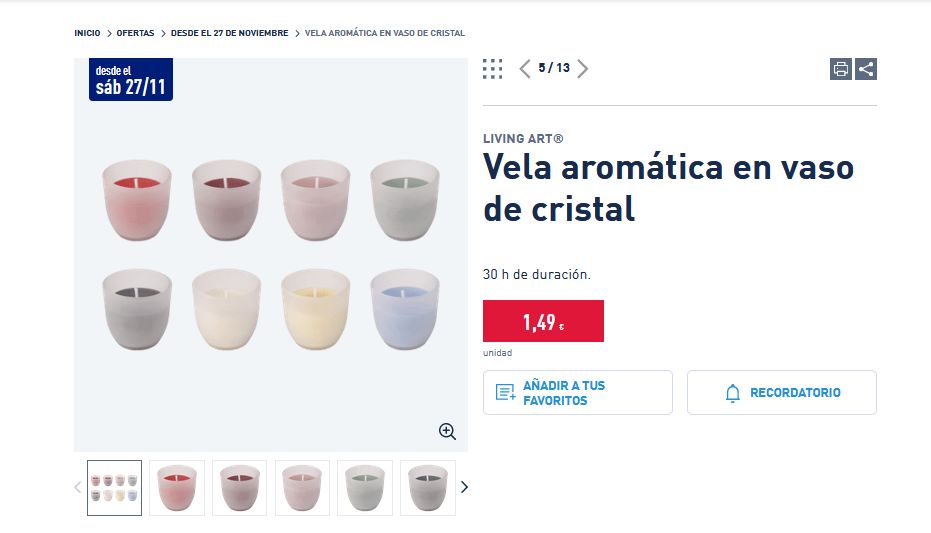
Task: Print this product page
Action: click(x=841, y=69)
